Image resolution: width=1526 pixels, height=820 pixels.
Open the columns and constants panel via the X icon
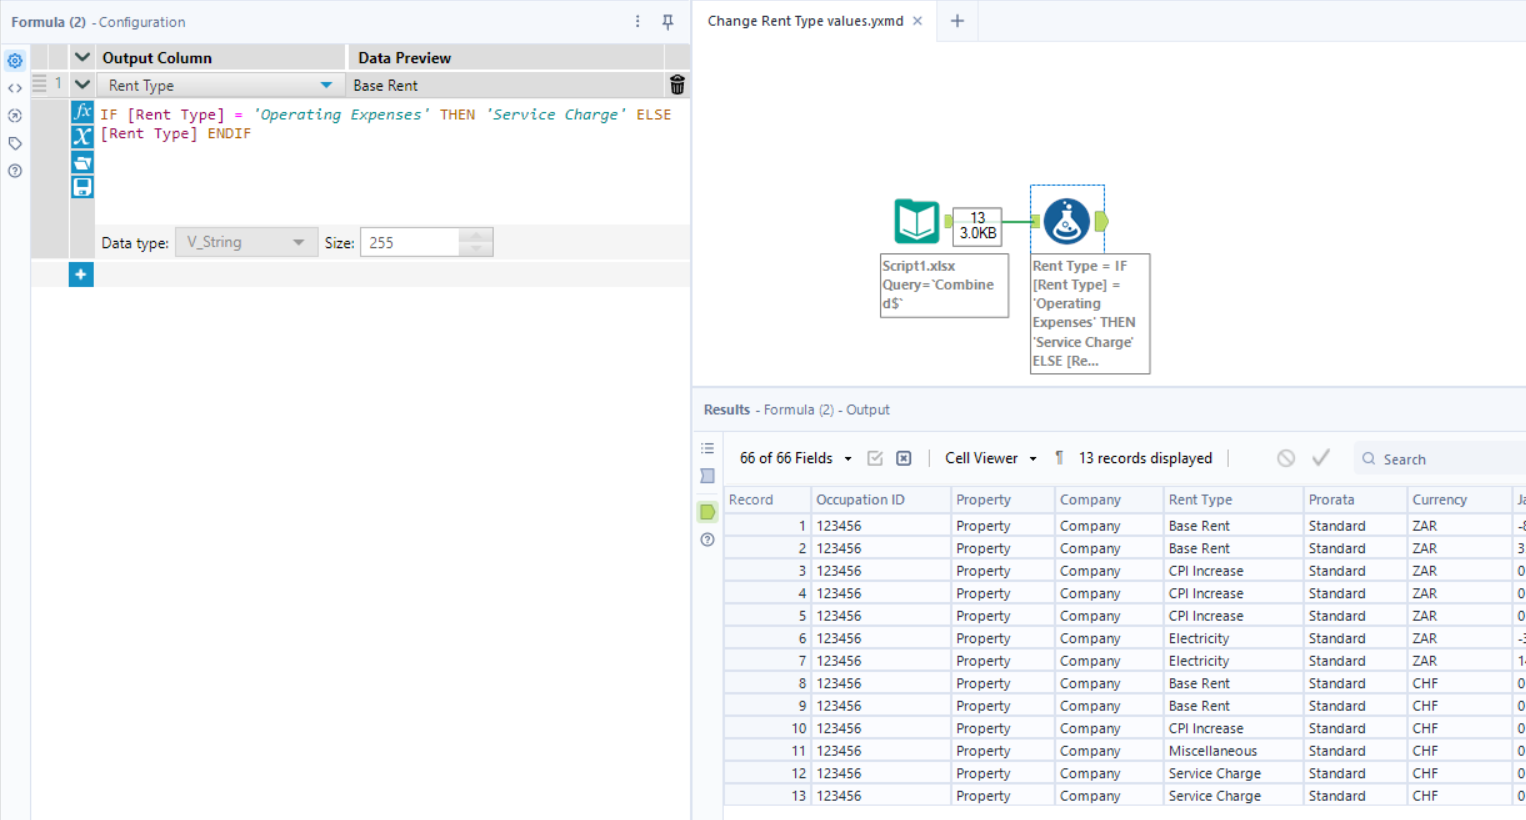pyautogui.click(x=82, y=137)
